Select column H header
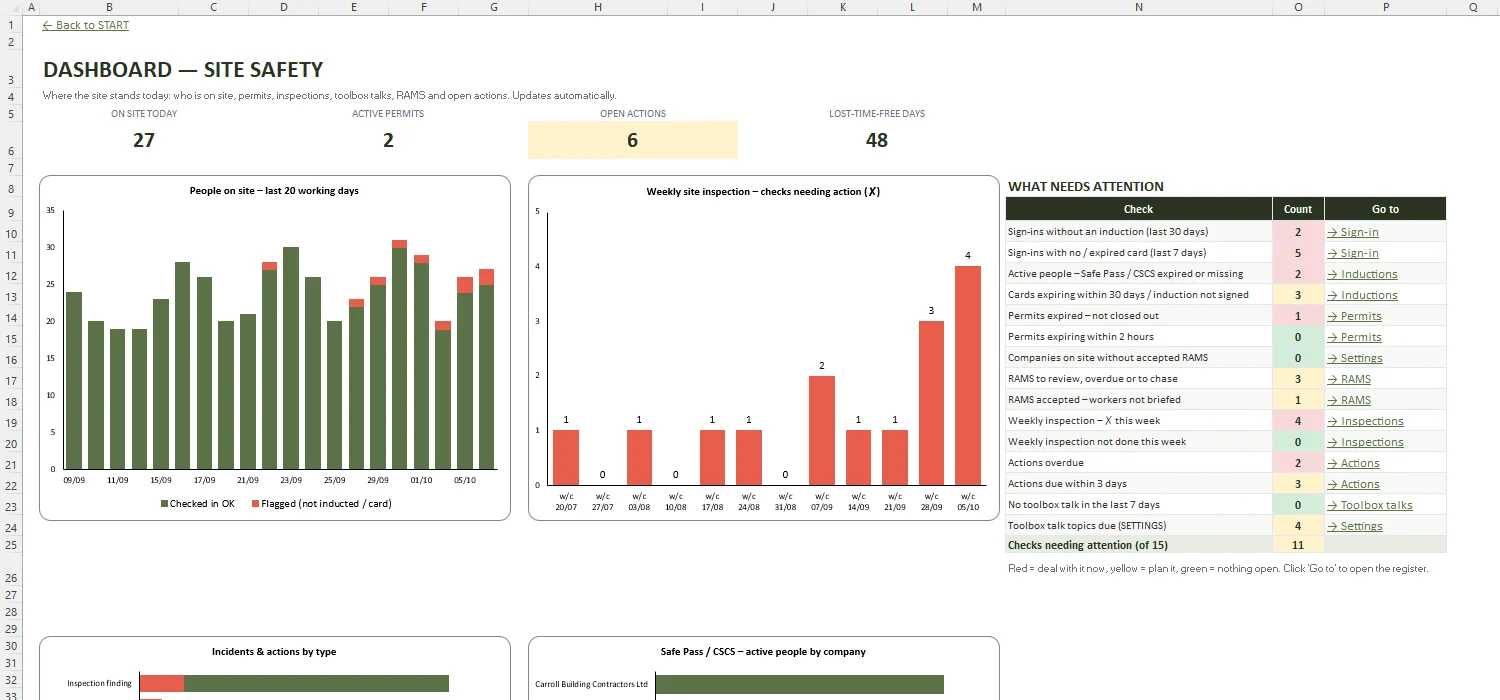1500x700 pixels. tap(598, 7)
